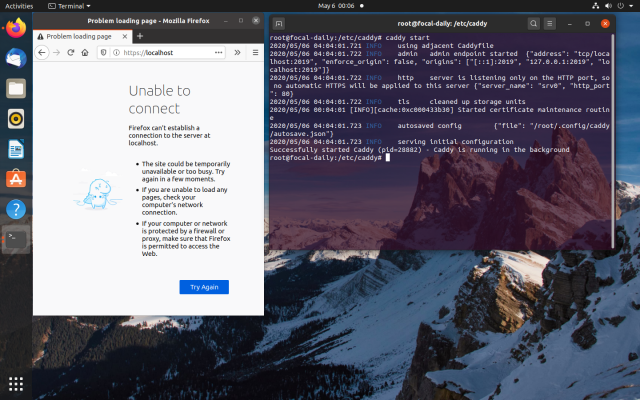Open the tracking protection shield icon
640x400 pixels.
(x=103, y=51)
